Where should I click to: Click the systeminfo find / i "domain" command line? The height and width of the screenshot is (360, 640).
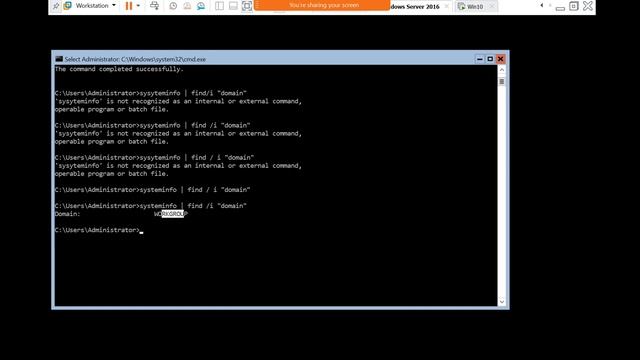pos(152,190)
